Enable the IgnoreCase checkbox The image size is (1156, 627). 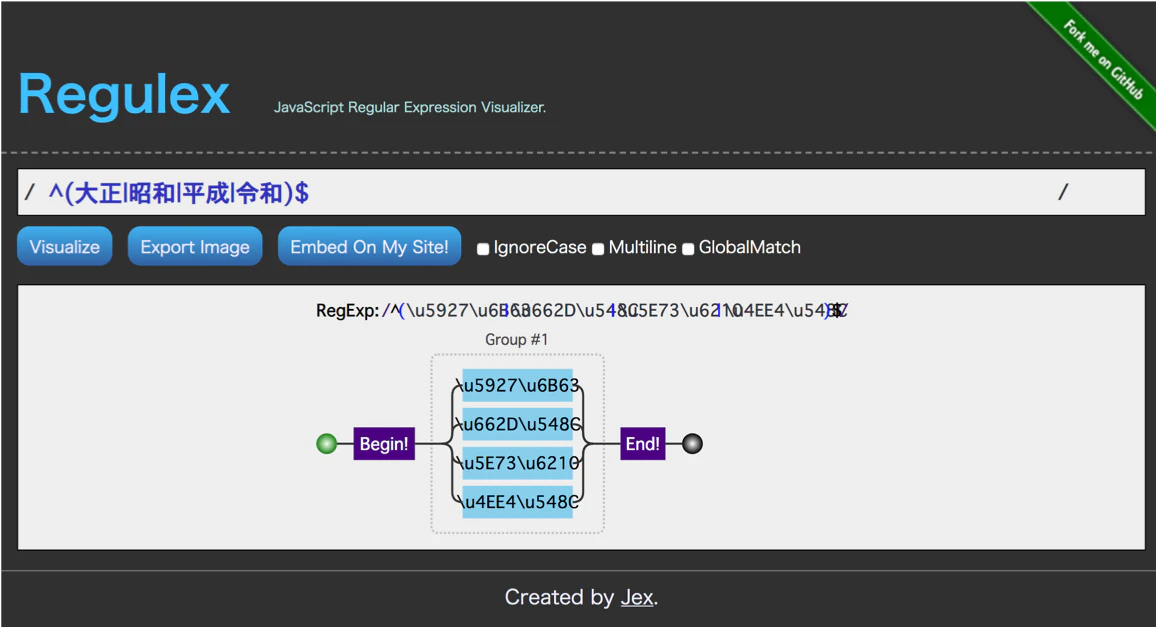483,249
